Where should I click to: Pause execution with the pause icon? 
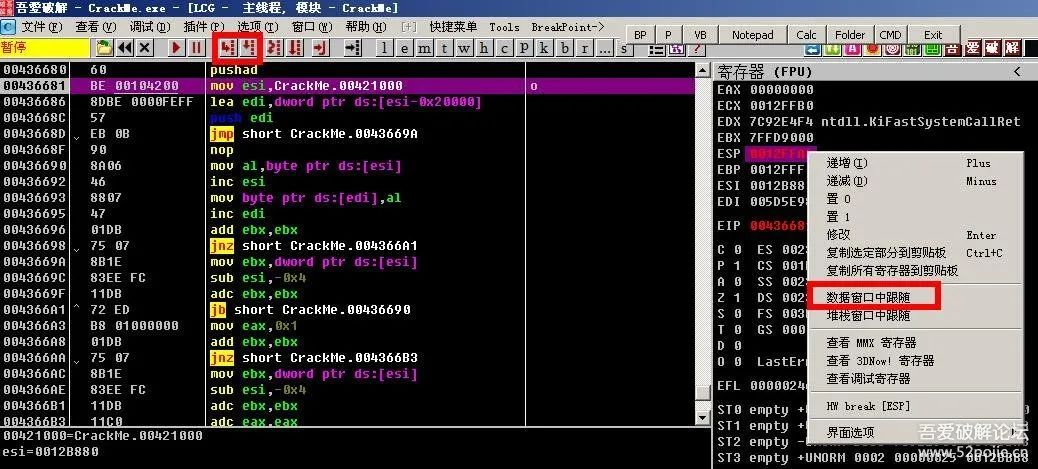(x=197, y=48)
